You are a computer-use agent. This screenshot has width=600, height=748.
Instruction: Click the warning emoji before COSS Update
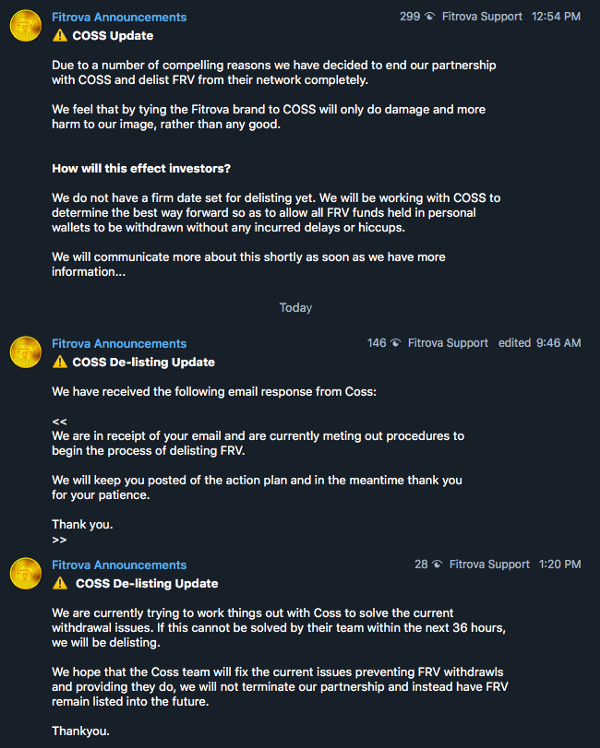tap(60, 36)
